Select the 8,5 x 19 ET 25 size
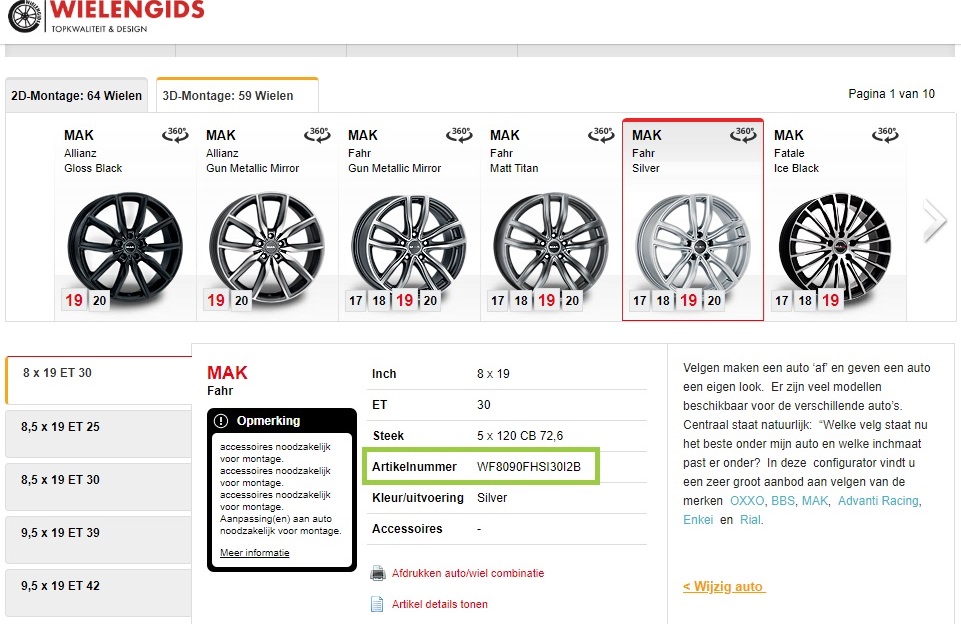961x636 pixels. click(x=98, y=434)
